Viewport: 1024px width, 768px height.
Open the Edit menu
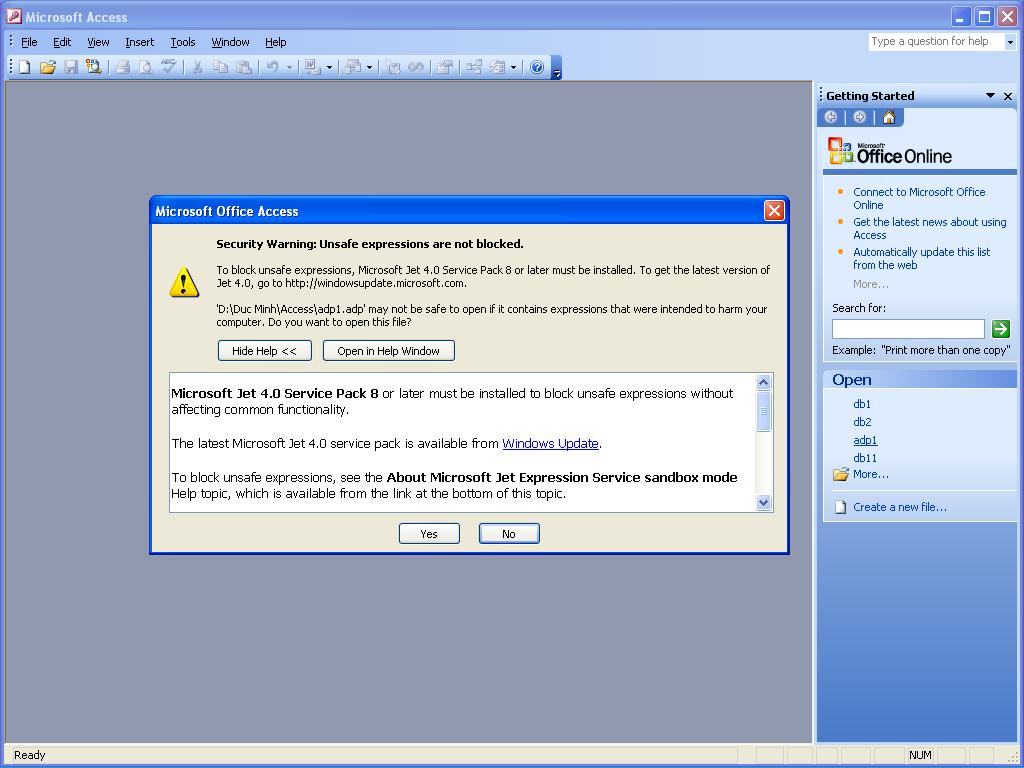point(62,42)
